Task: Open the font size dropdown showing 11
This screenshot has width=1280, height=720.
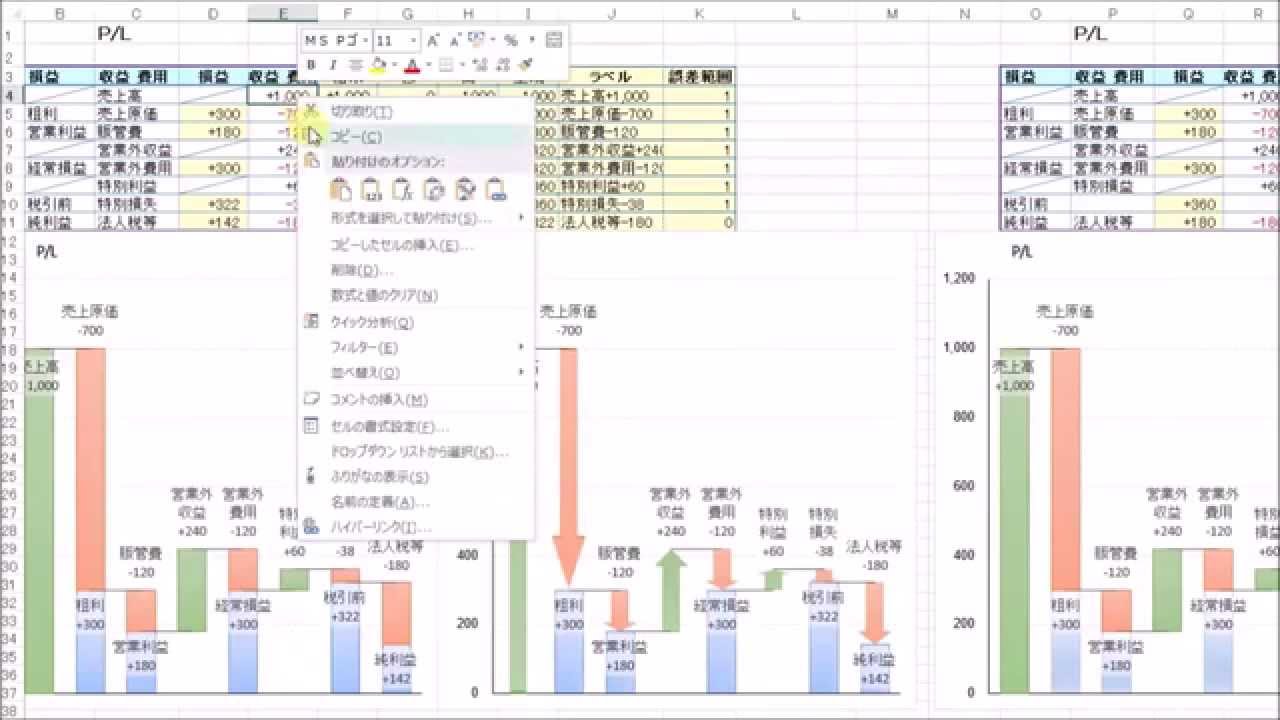Action: point(413,40)
